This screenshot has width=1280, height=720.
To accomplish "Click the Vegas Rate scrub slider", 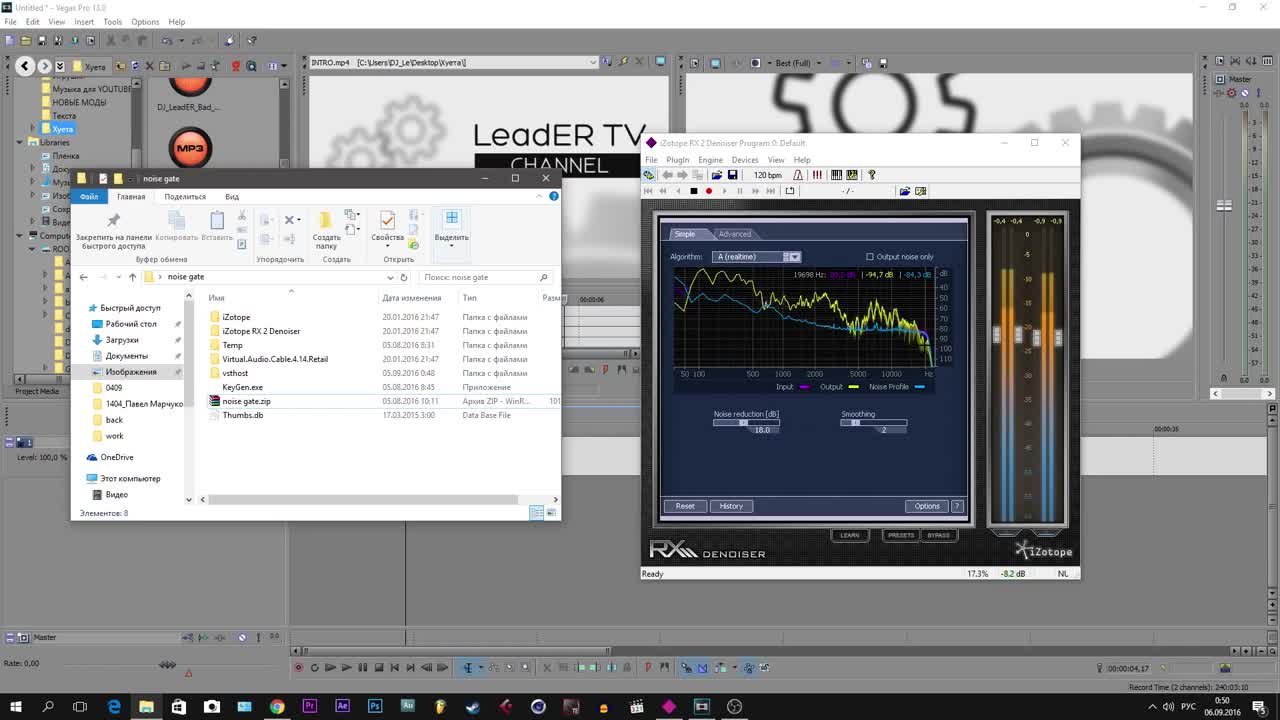I will [x=167, y=665].
